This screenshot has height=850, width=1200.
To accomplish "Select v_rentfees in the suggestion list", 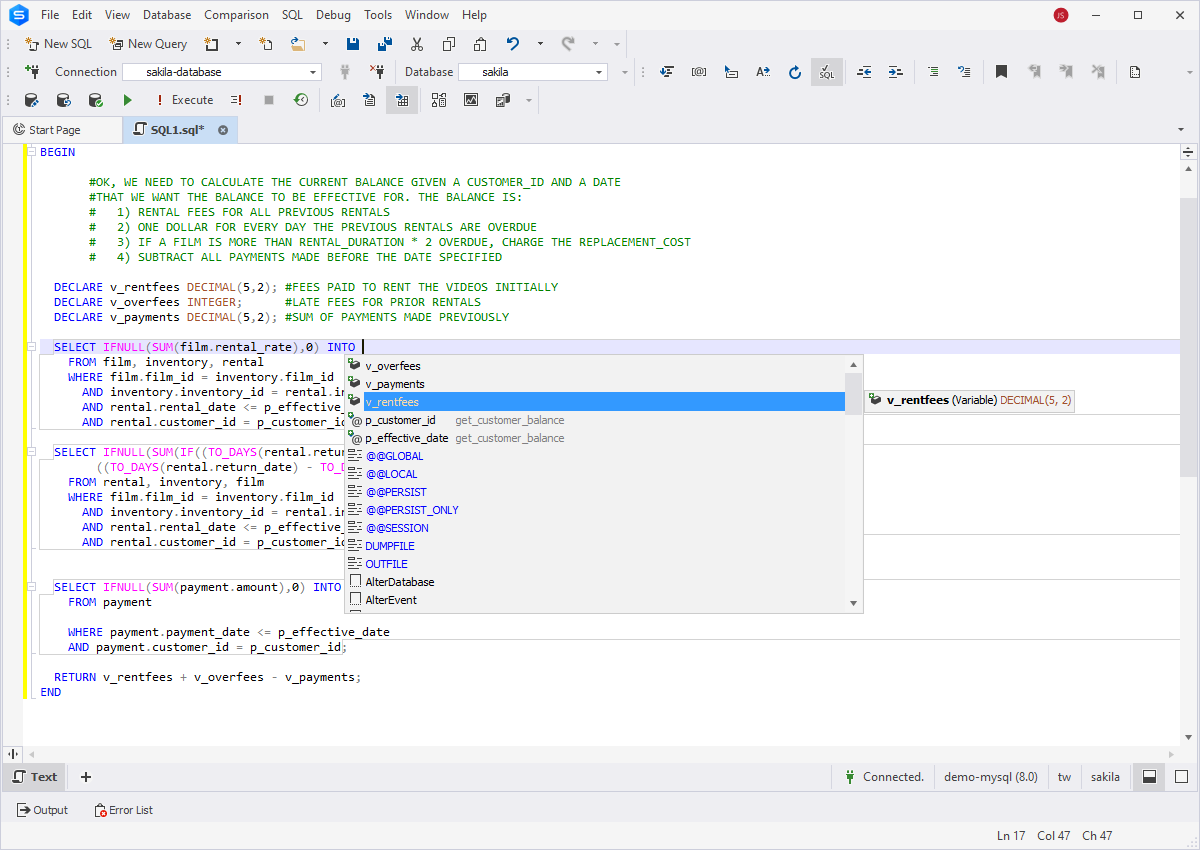I will click(x=392, y=402).
